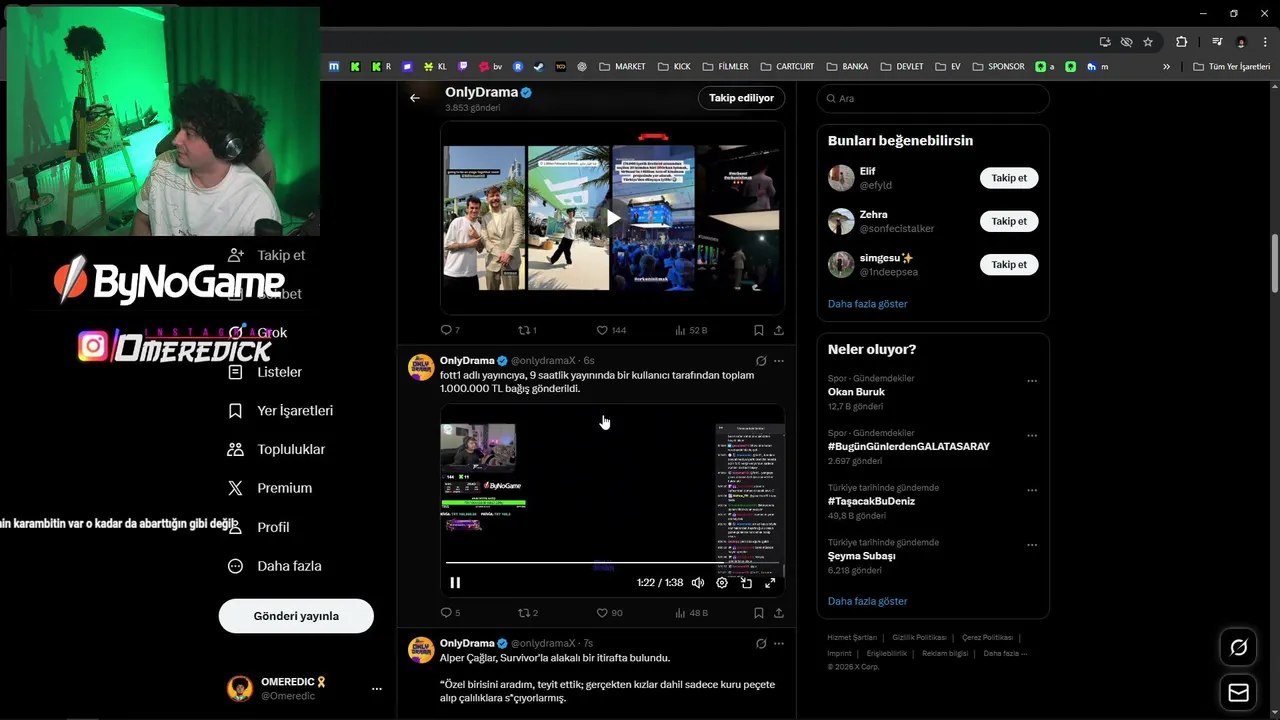Open more options for #BugünGünlerdenGALATASARAY trend
The image size is (1280, 720).
(1032, 436)
